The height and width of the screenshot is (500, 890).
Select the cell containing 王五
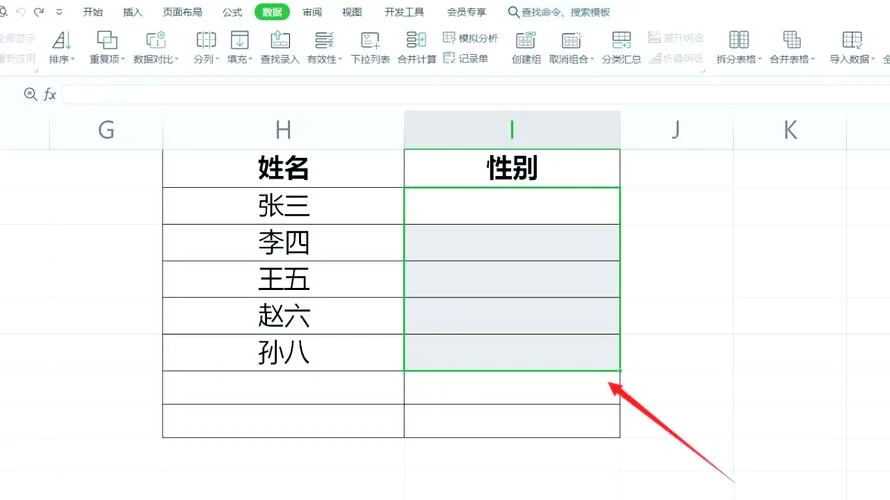[283, 279]
